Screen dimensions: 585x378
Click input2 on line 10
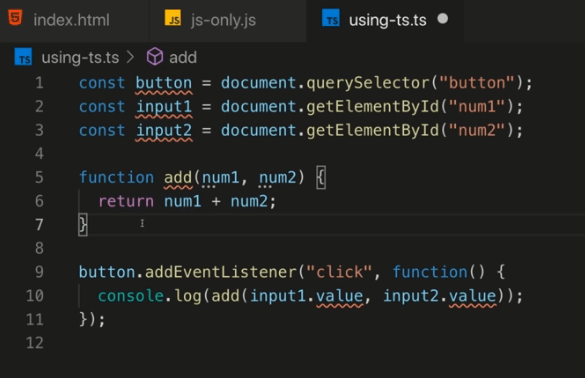click(411, 297)
